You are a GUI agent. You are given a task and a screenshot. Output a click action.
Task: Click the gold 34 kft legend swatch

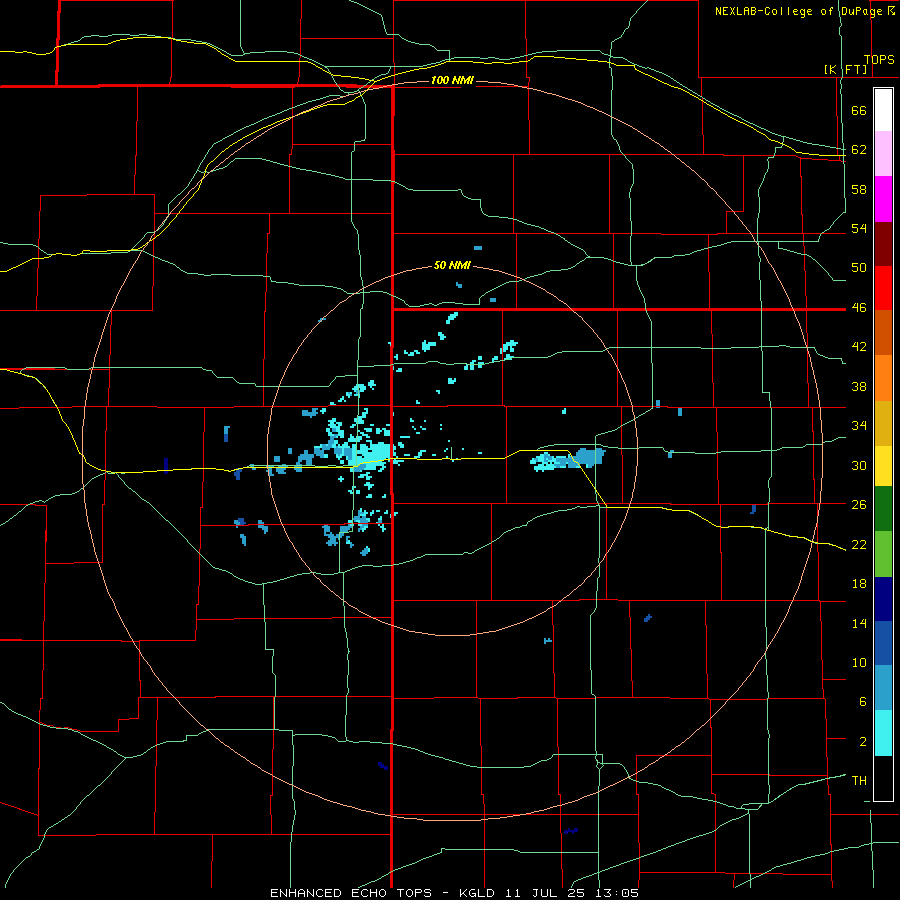click(883, 422)
